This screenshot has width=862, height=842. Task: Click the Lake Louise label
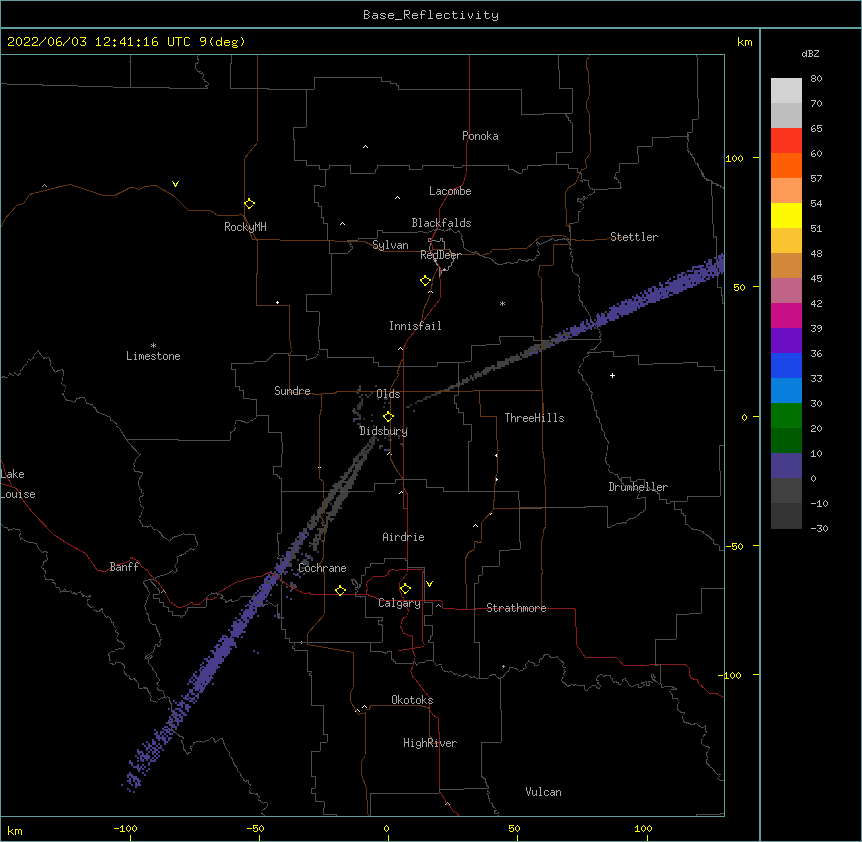coord(18,484)
